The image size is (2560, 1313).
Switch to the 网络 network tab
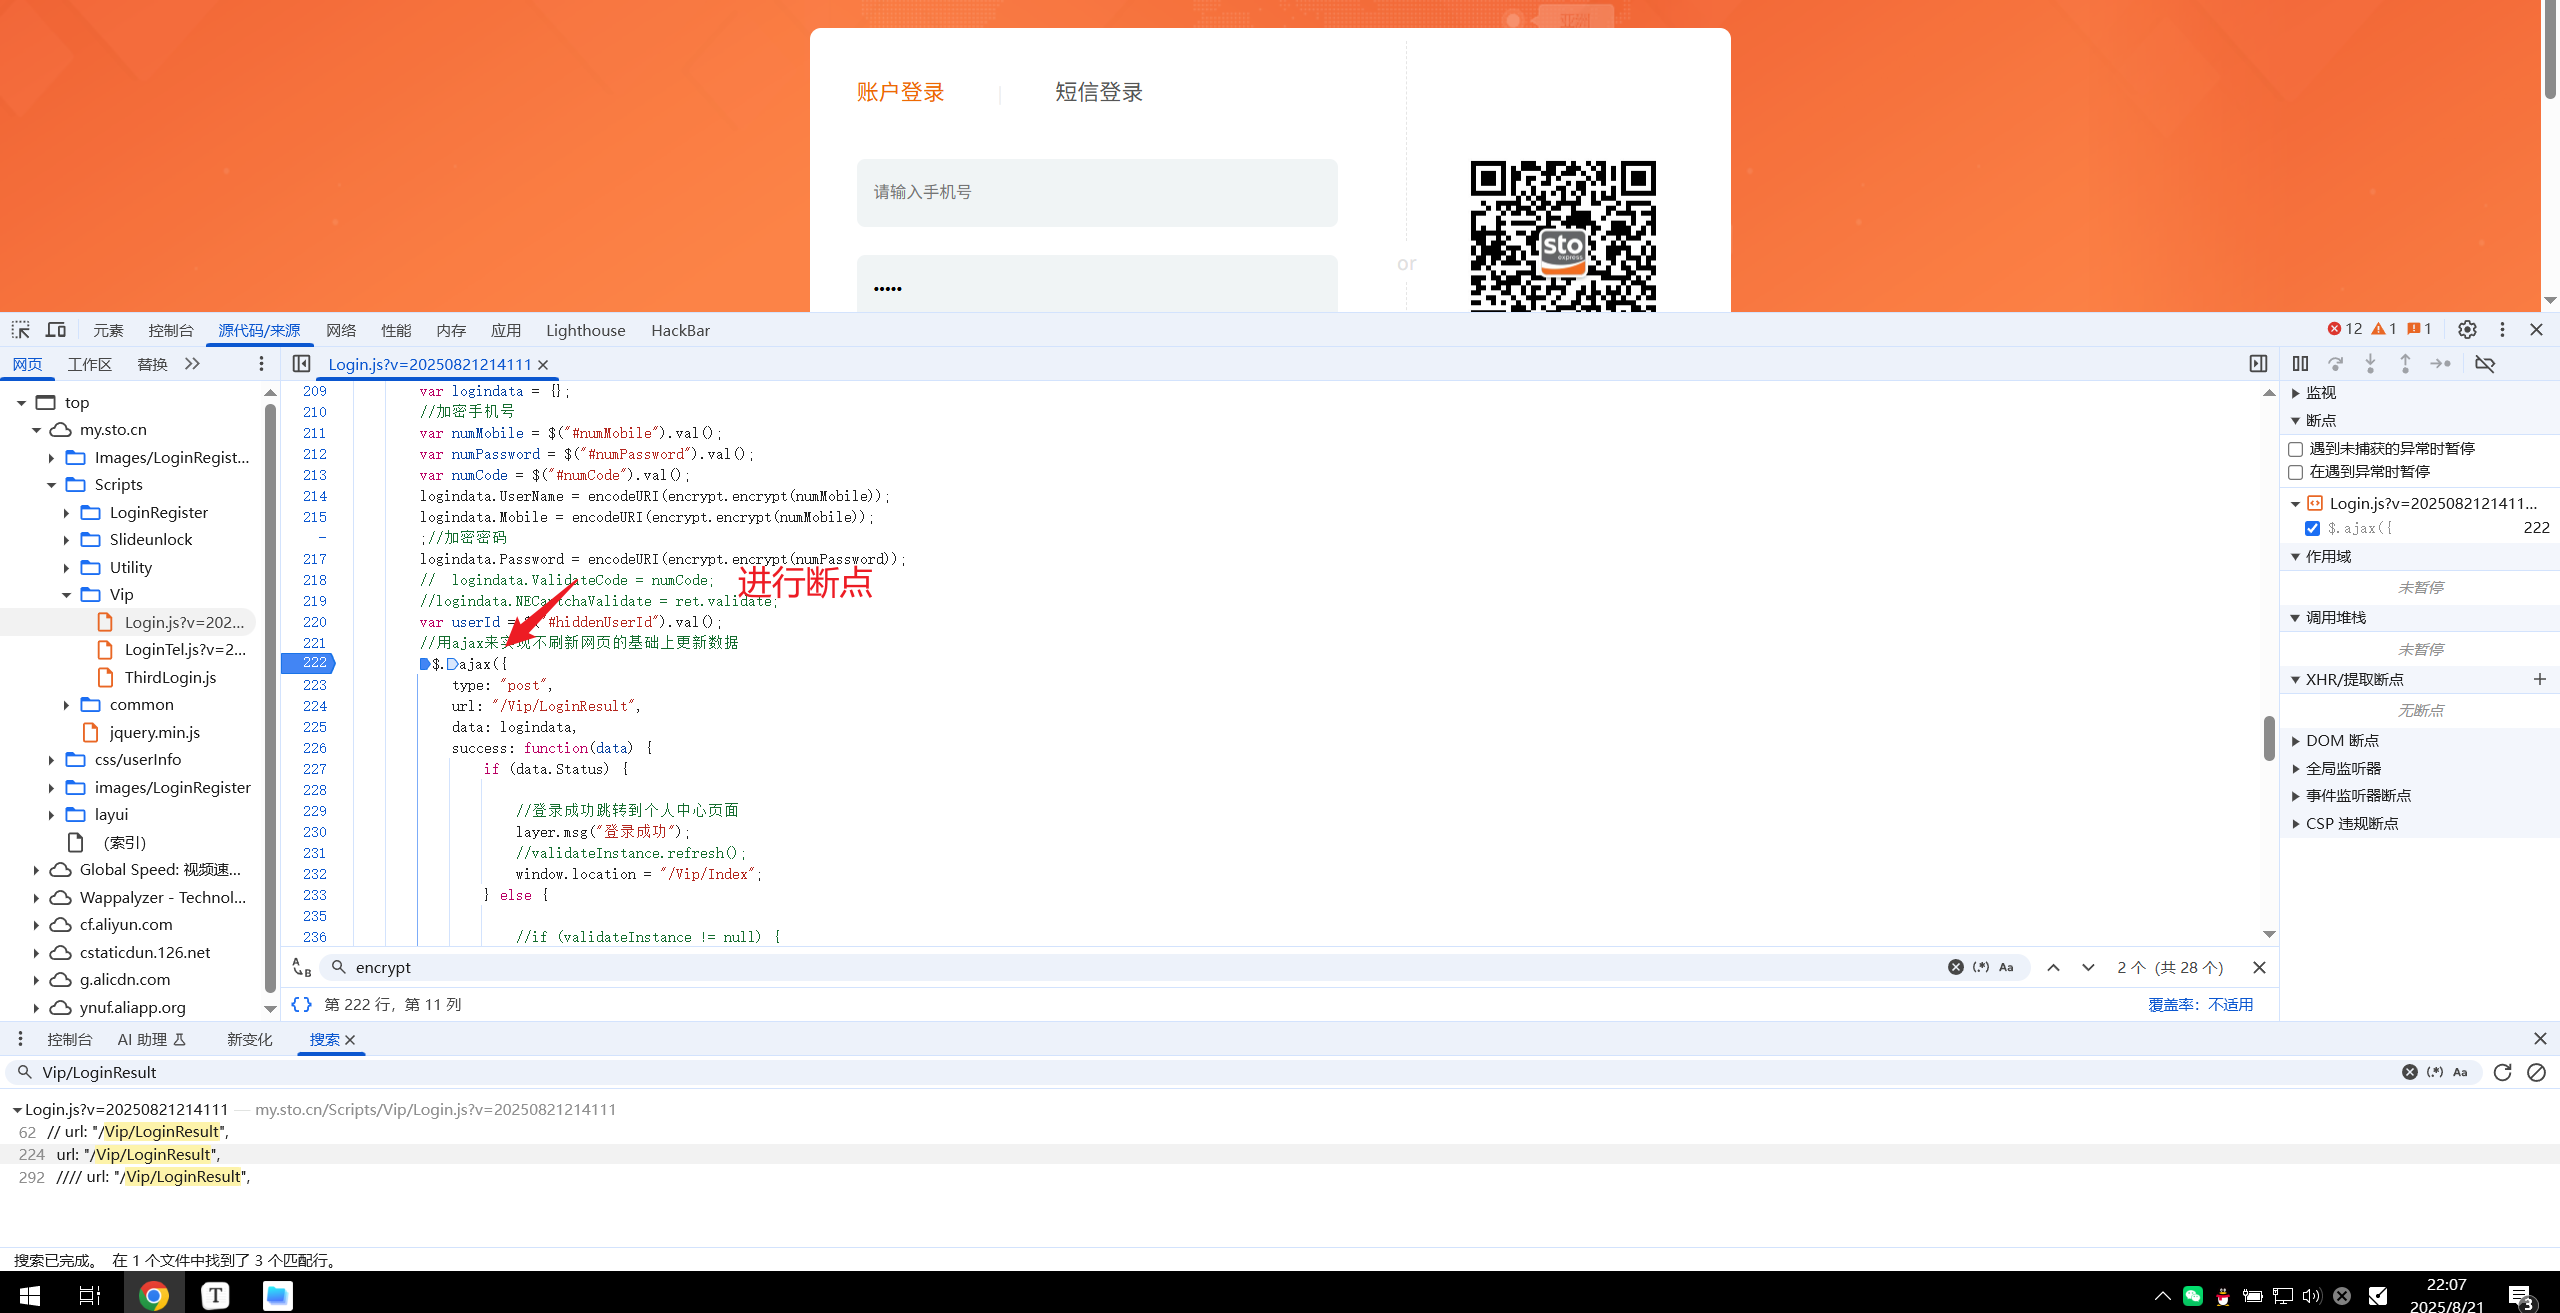coord(340,330)
